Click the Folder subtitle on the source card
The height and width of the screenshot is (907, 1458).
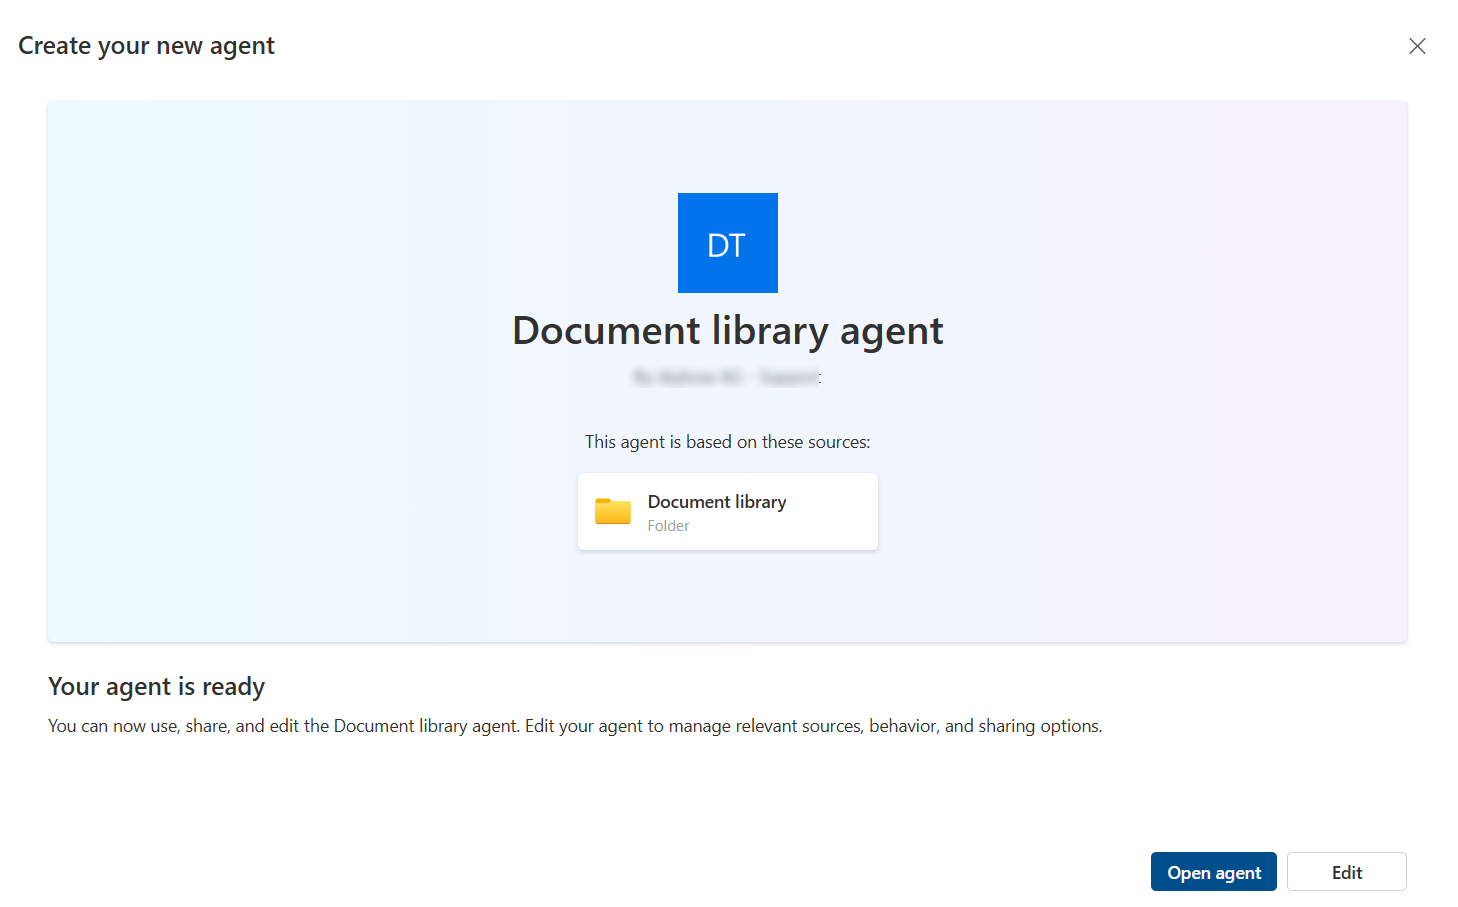(x=668, y=525)
